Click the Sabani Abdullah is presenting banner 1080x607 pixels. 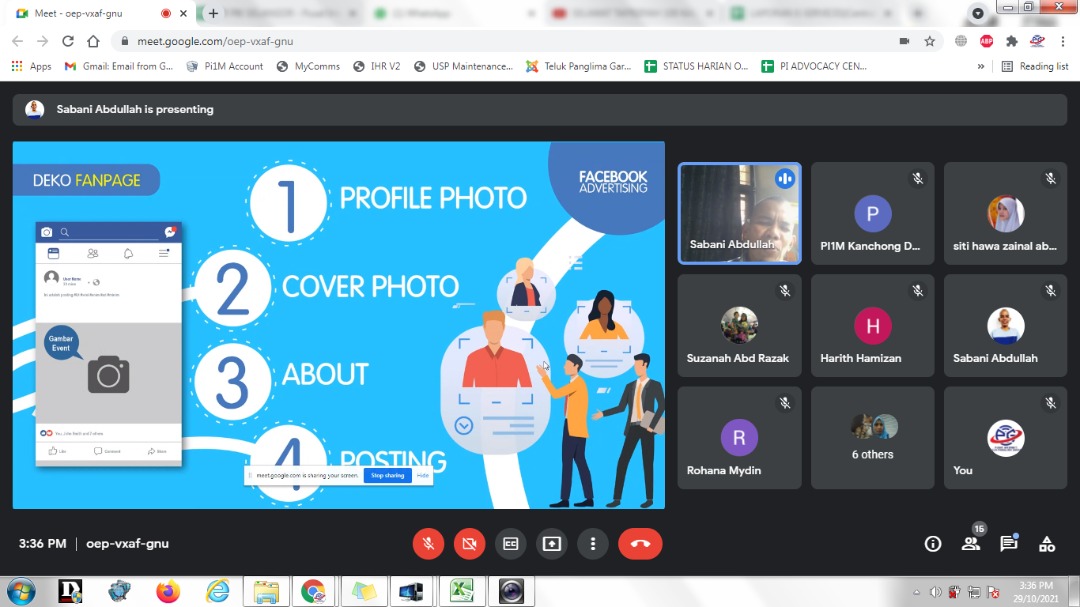[539, 110]
